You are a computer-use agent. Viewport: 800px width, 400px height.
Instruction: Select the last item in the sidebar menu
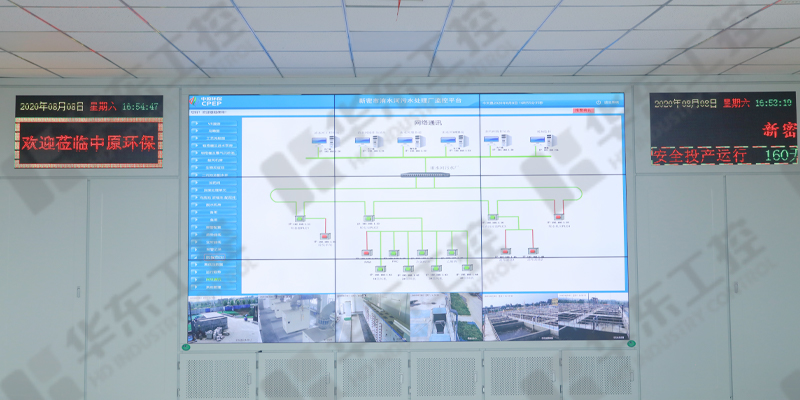[212, 288]
